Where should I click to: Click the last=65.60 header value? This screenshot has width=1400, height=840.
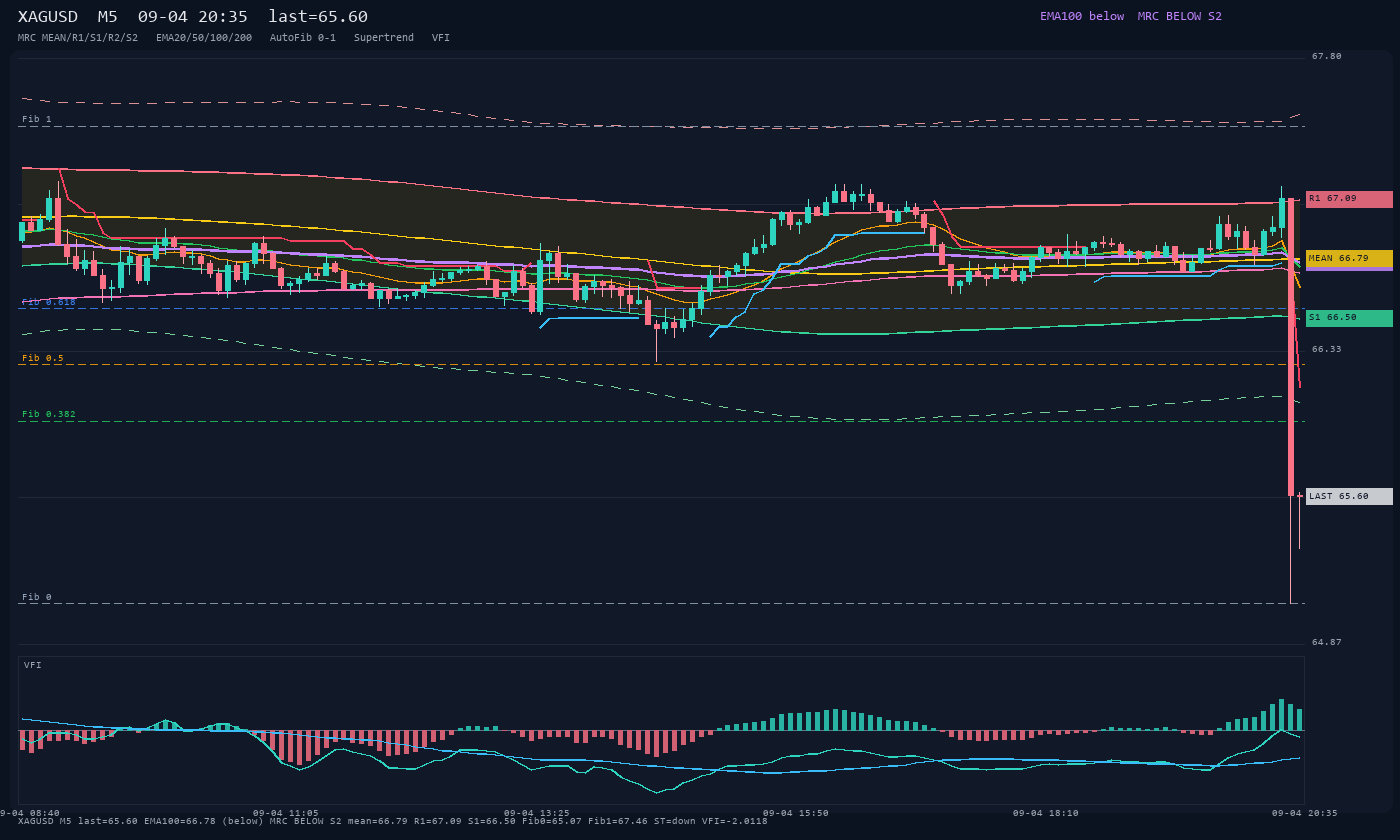[x=318, y=17]
